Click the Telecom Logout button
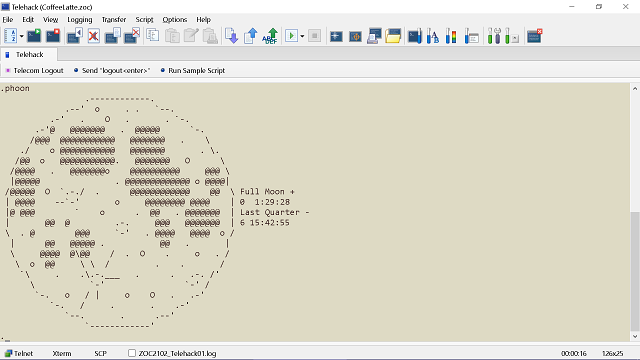 [x=34, y=71]
